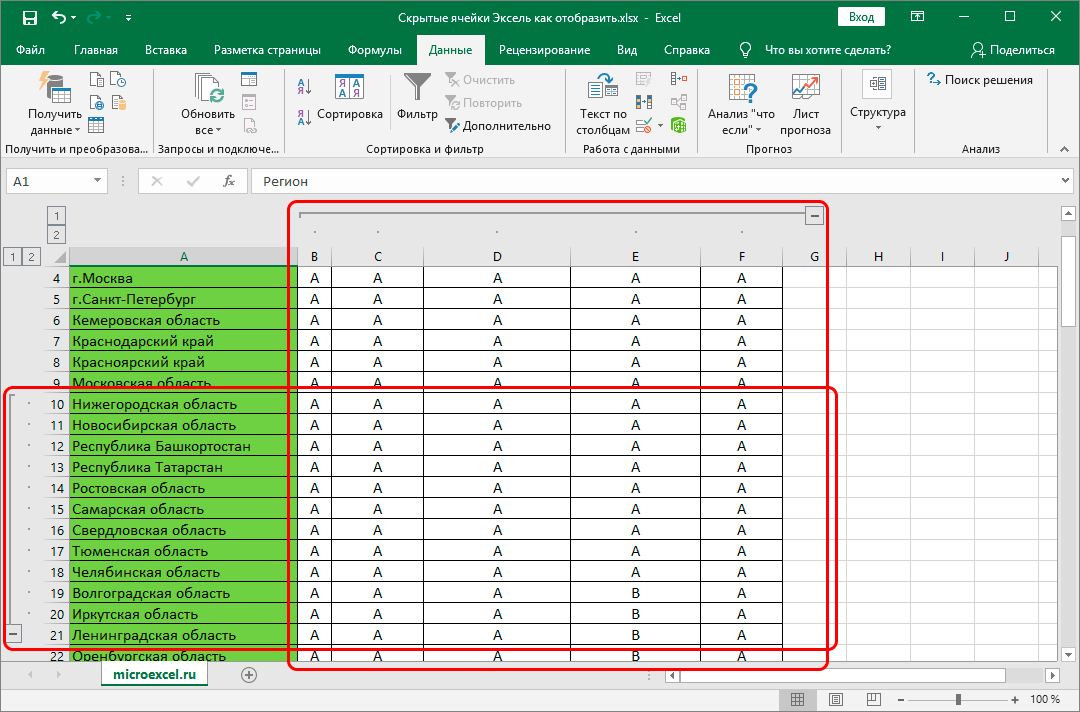Launch Текст по столбцам wizard
The width and height of the screenshot is (1080, 712).
pyautogui.click(x=603, y=103)
